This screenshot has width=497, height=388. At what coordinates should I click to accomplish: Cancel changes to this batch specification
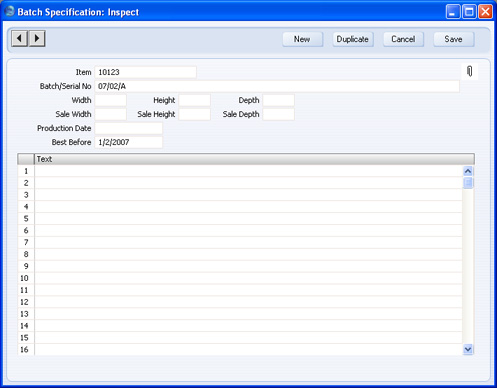[x=403, y=39]
